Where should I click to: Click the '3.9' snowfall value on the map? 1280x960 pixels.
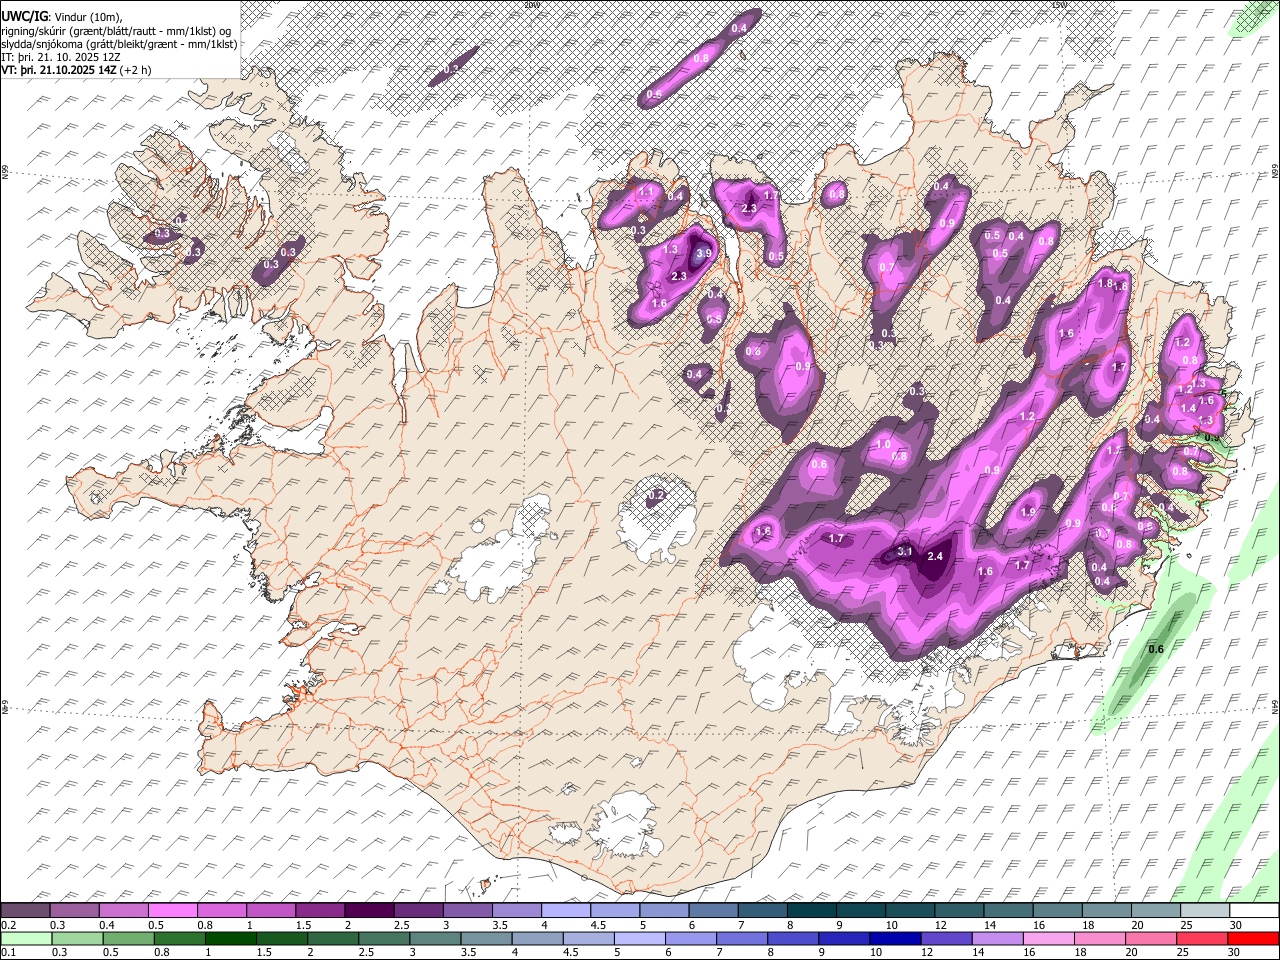[x=703, y=254]
